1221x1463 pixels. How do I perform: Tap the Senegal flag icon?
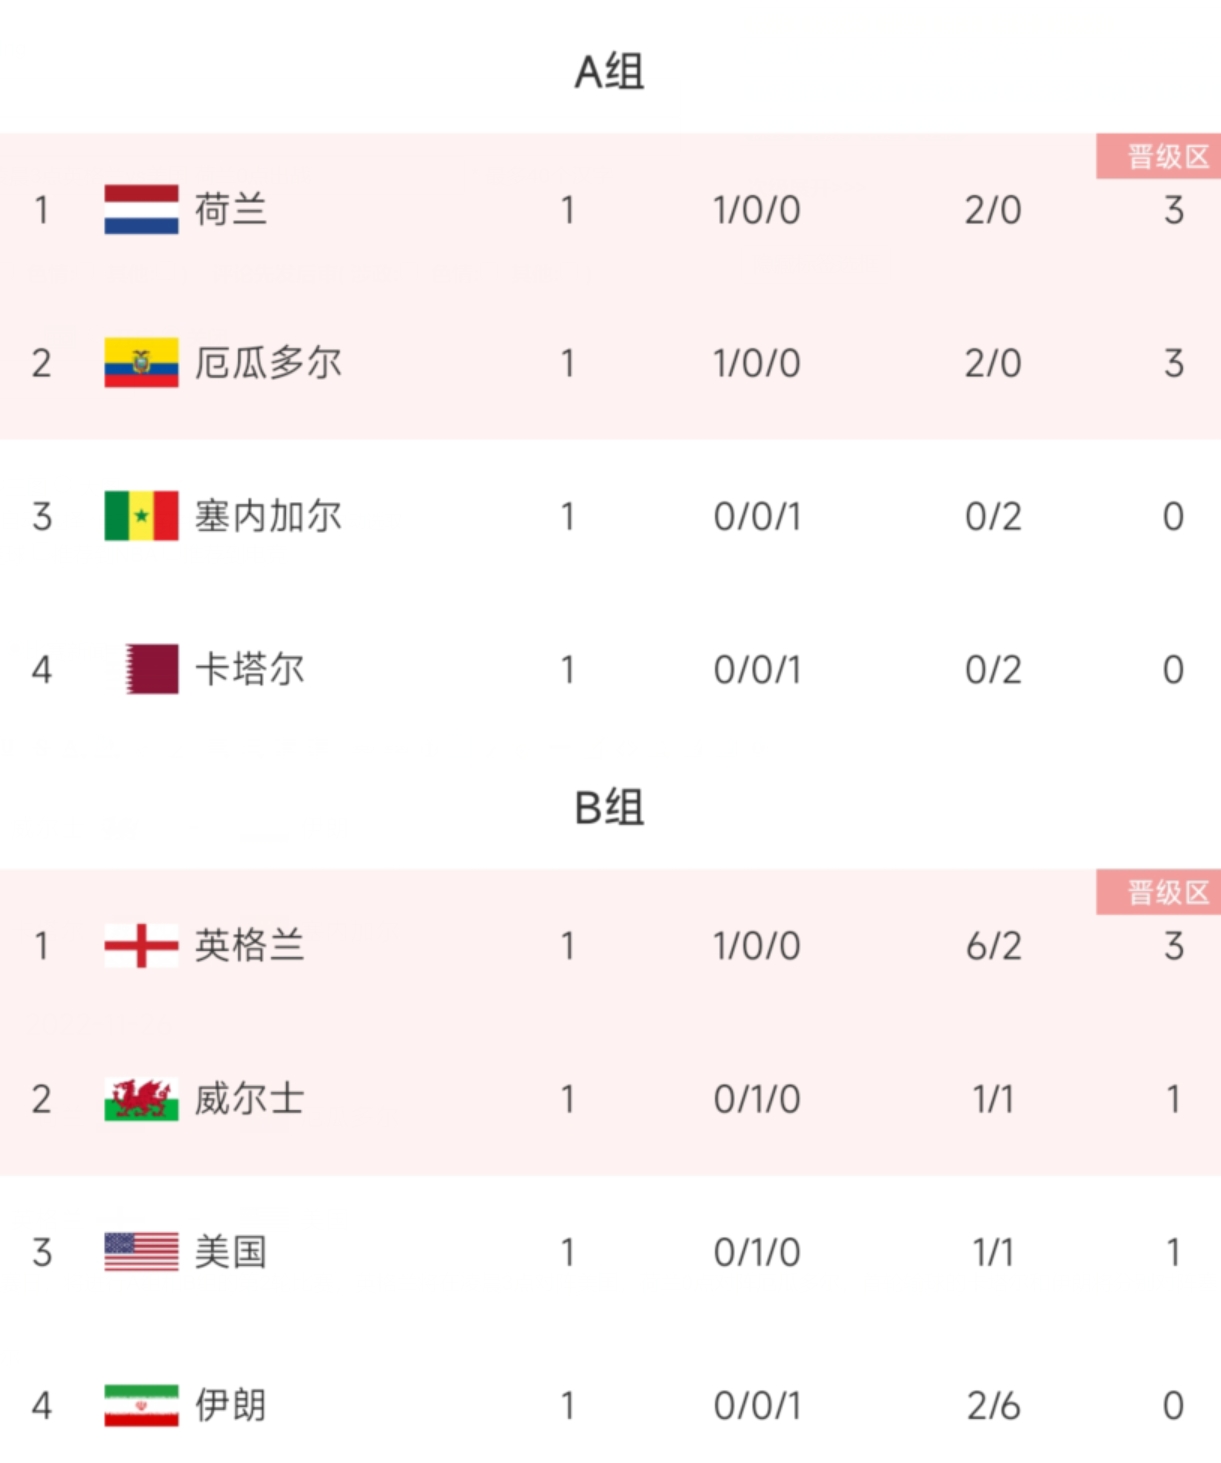click(x=141, y=516)
